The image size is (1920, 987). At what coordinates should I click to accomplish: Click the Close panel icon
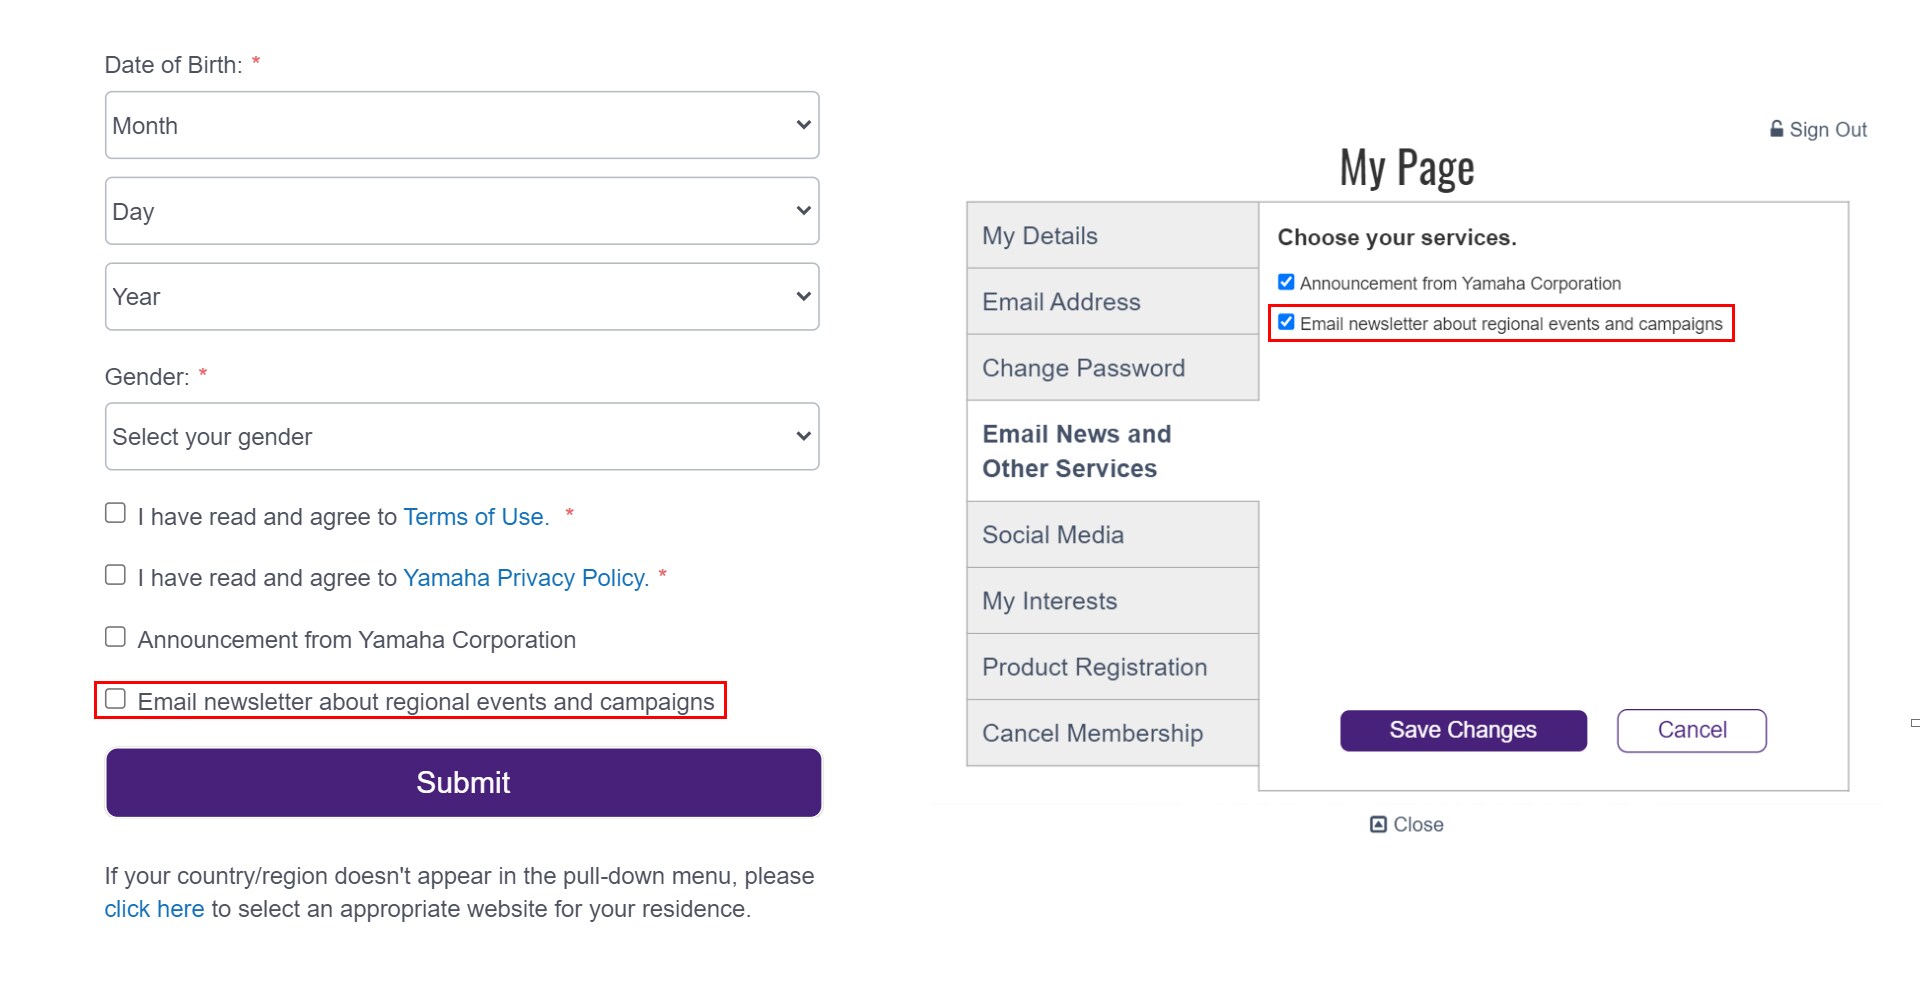pyautogui.click(x=1378, y=824)
